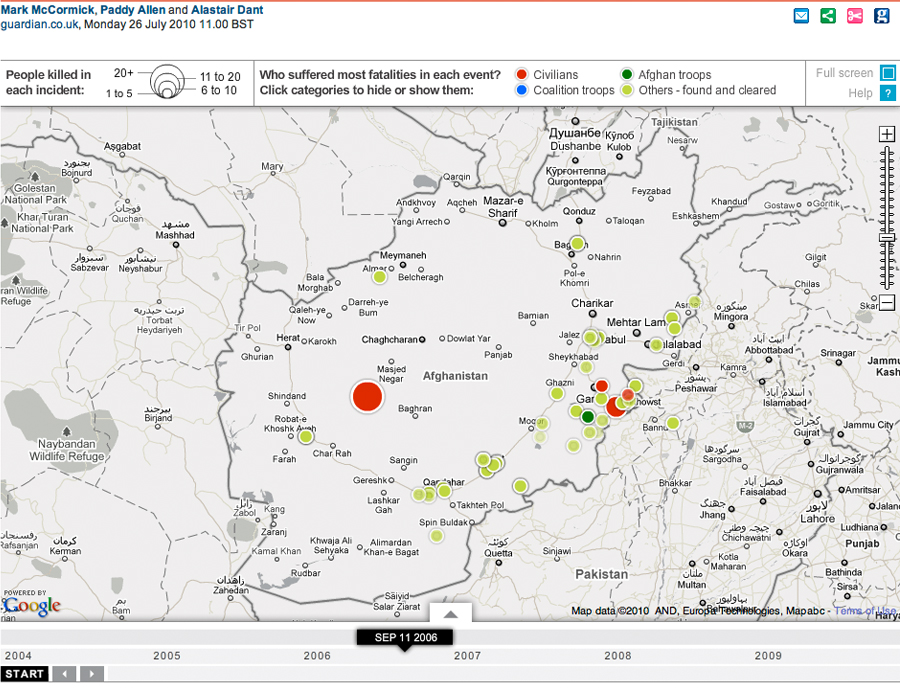Click the Help text label
This screenshot has width=900, height=691.
860,93
